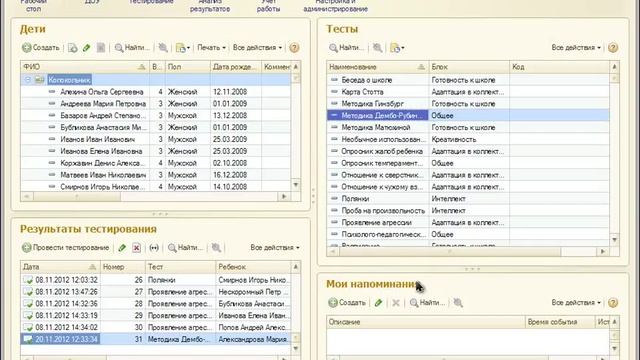Click the Дата рождения column header
Viewport: 640px width, 360px height.
[x=236, y=67]
